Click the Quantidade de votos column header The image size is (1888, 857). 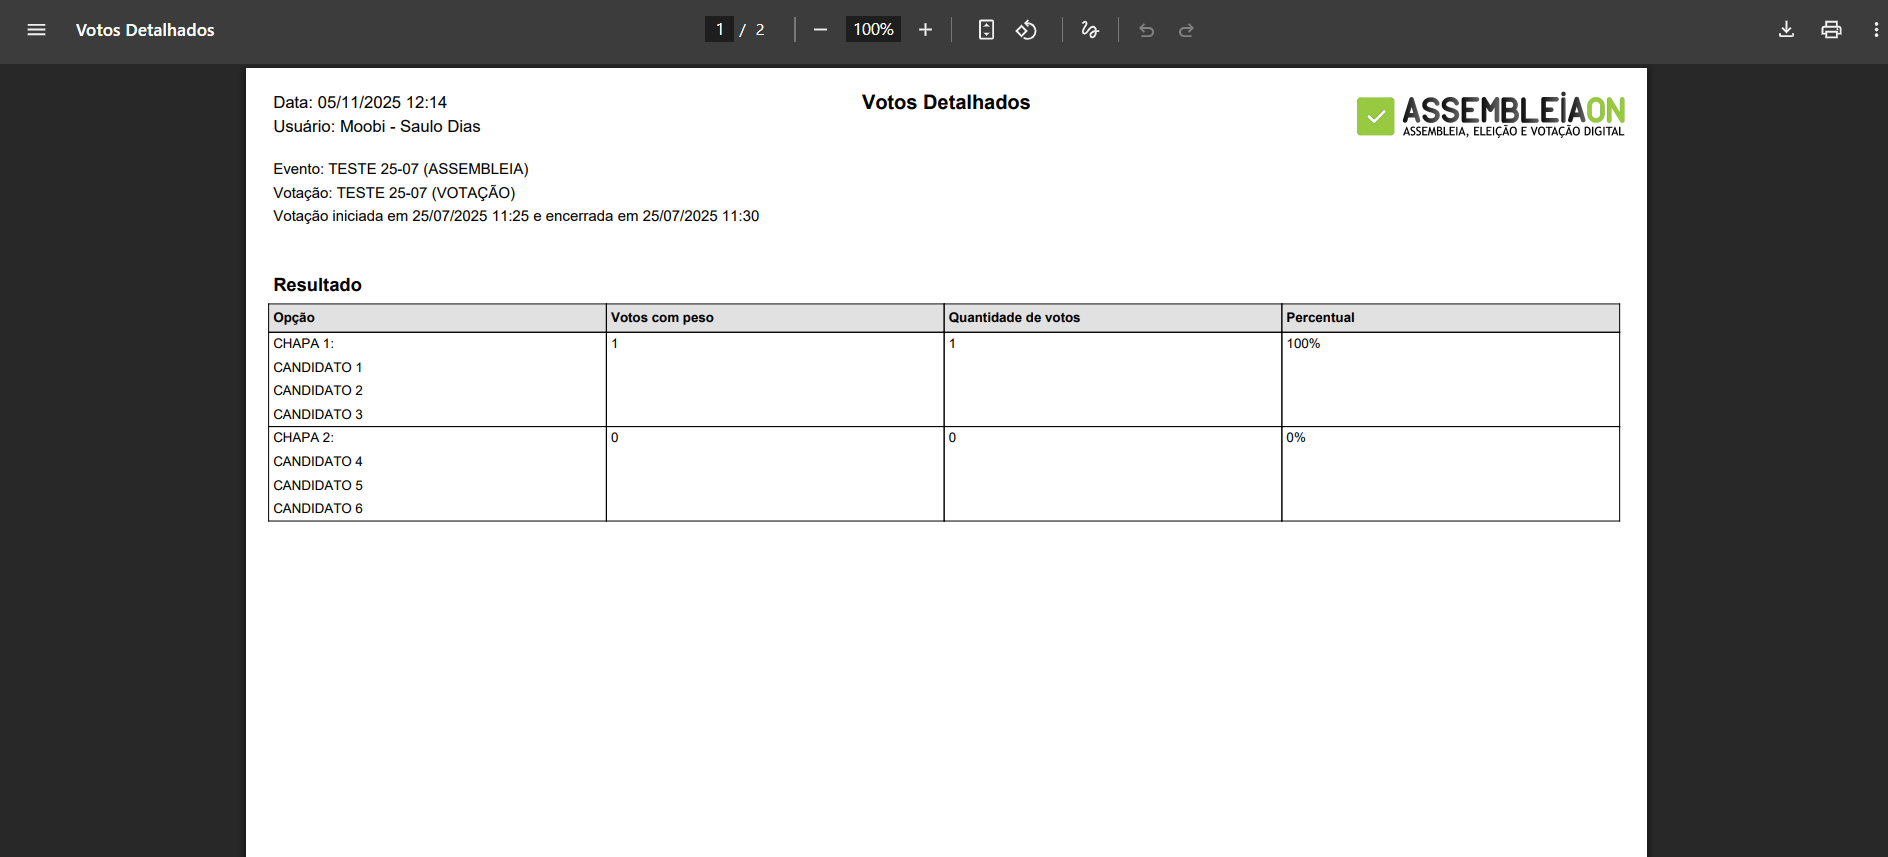tap(1014, 318)
